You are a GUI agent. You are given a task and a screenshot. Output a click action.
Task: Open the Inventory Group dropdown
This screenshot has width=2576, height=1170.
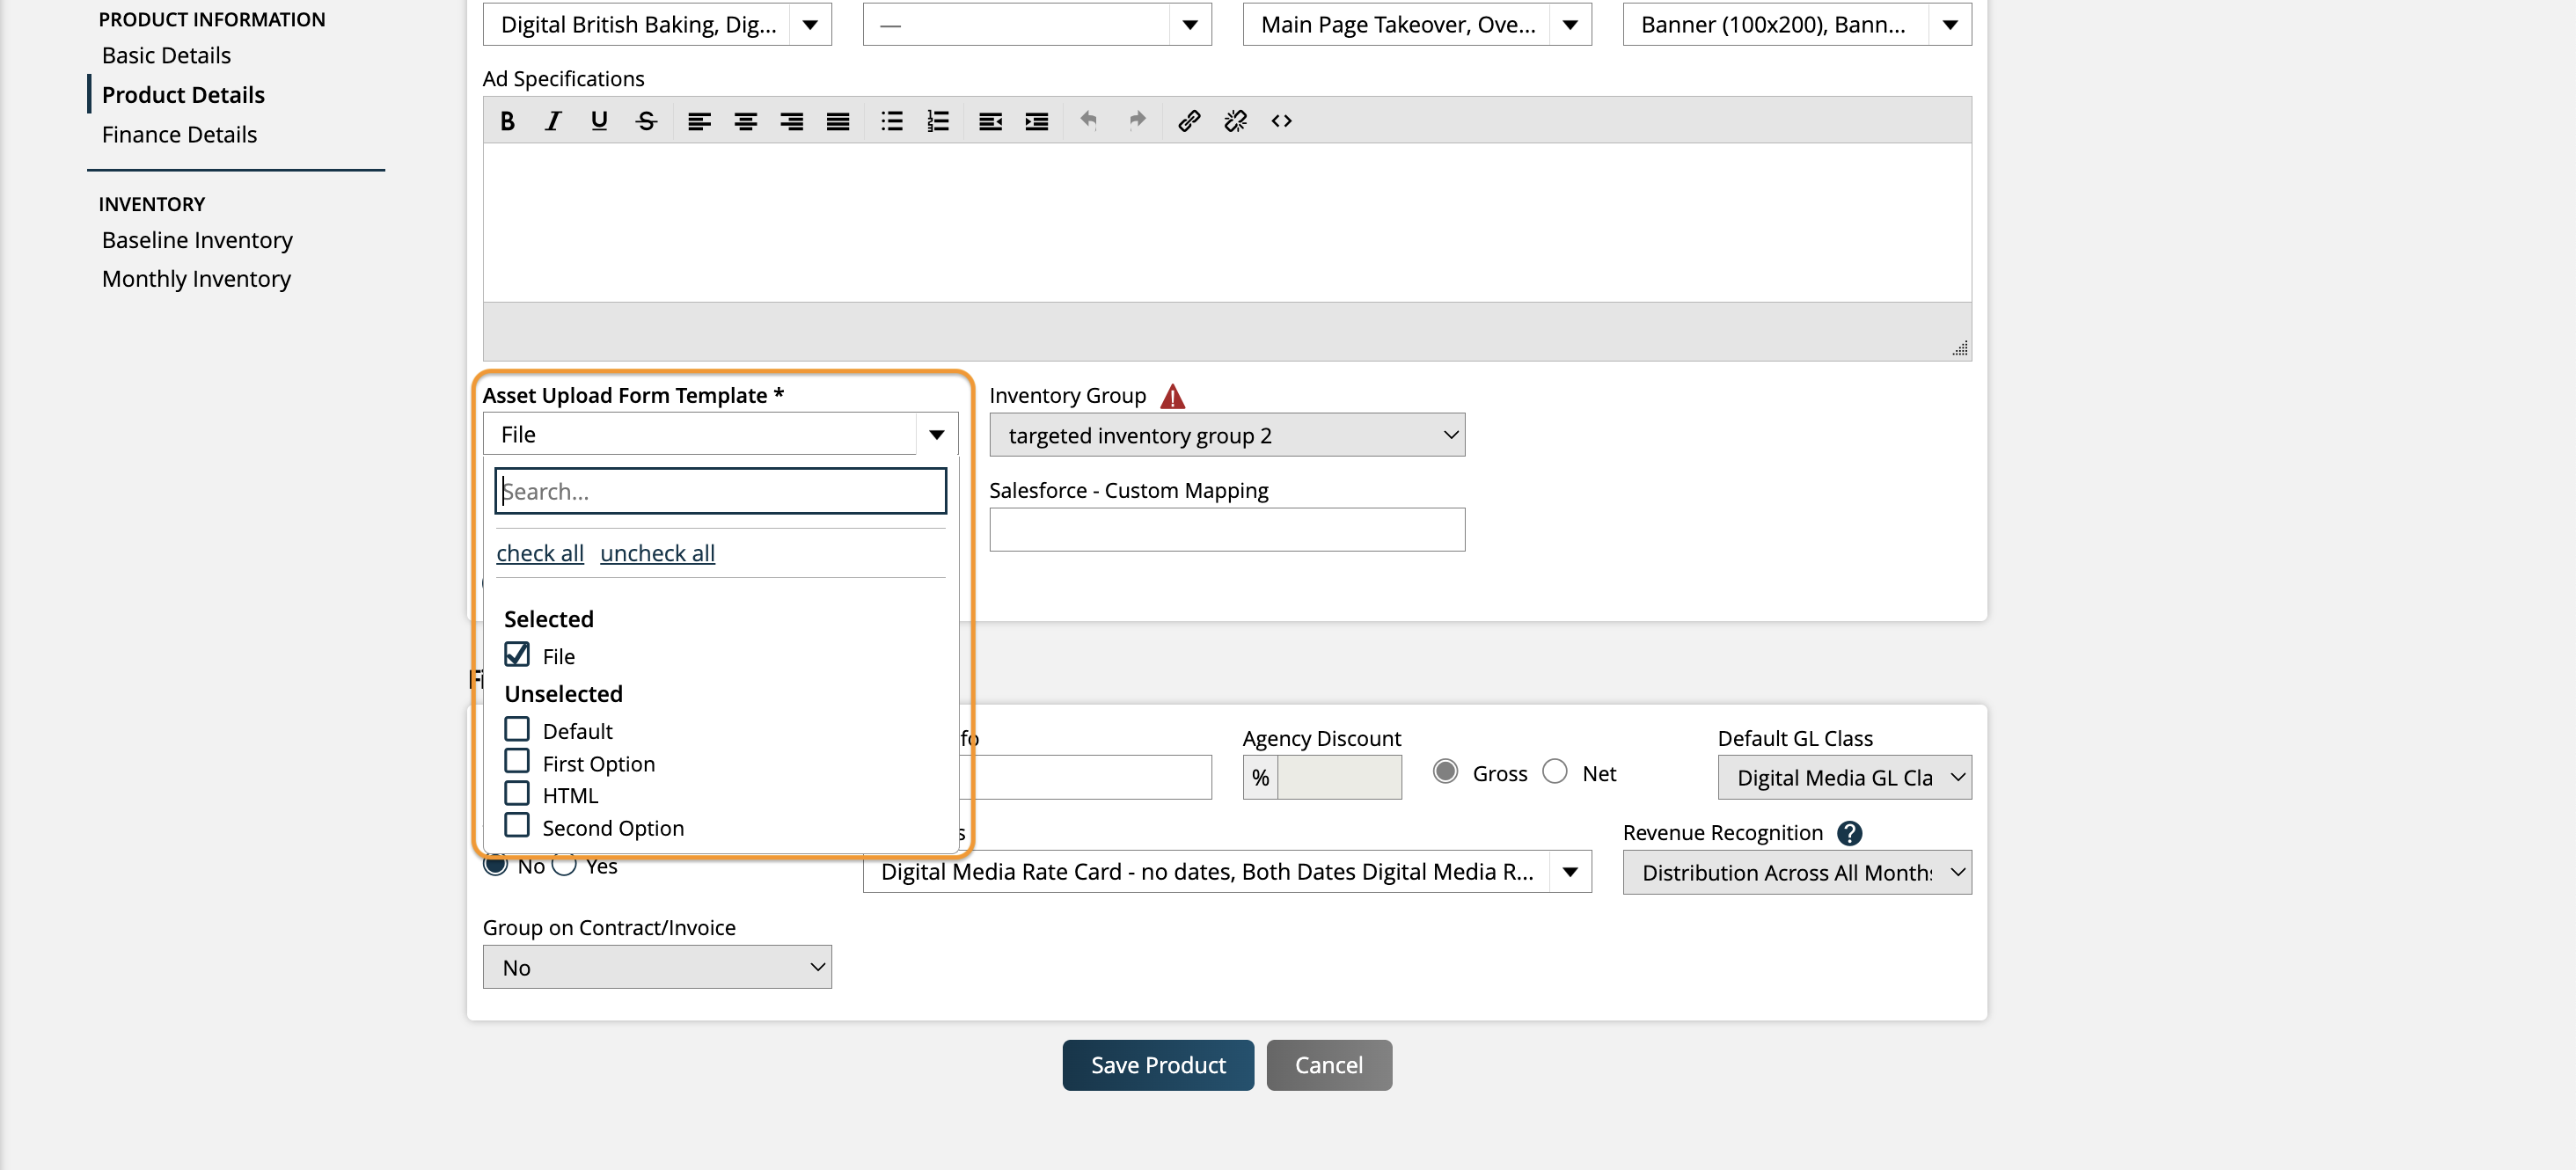pyautogui.click(x=1226, y=435)
